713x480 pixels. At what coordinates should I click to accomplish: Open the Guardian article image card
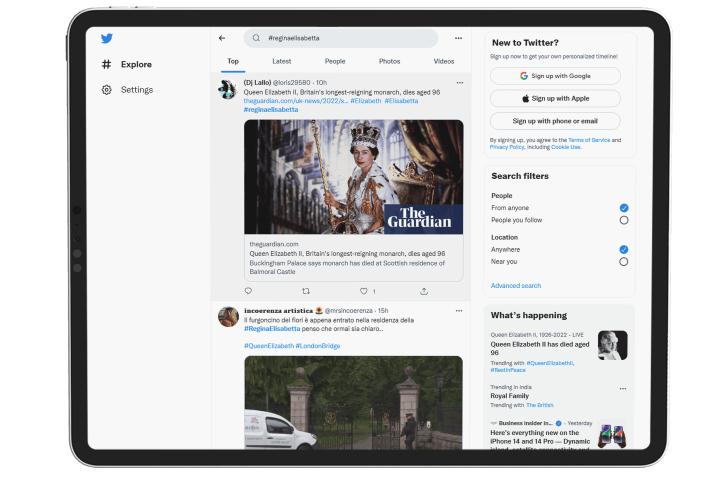pos(354,177)
